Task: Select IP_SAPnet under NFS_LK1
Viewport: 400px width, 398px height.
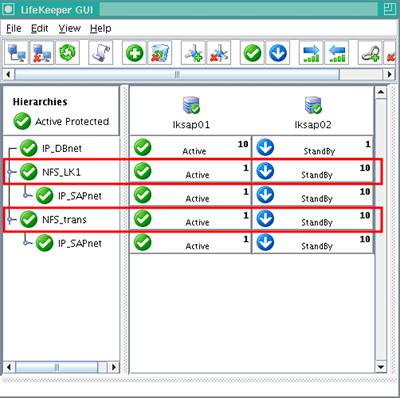Action: (x=80, y=196)
